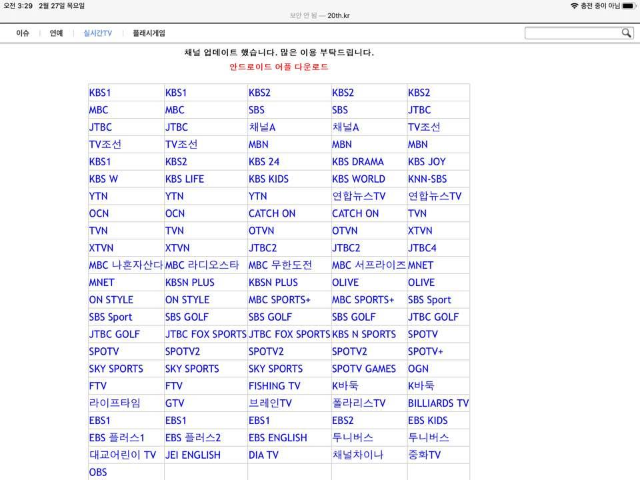640x480 pixels.
Task: Open the EBS 플러스1 link
Action: point(116,438)
